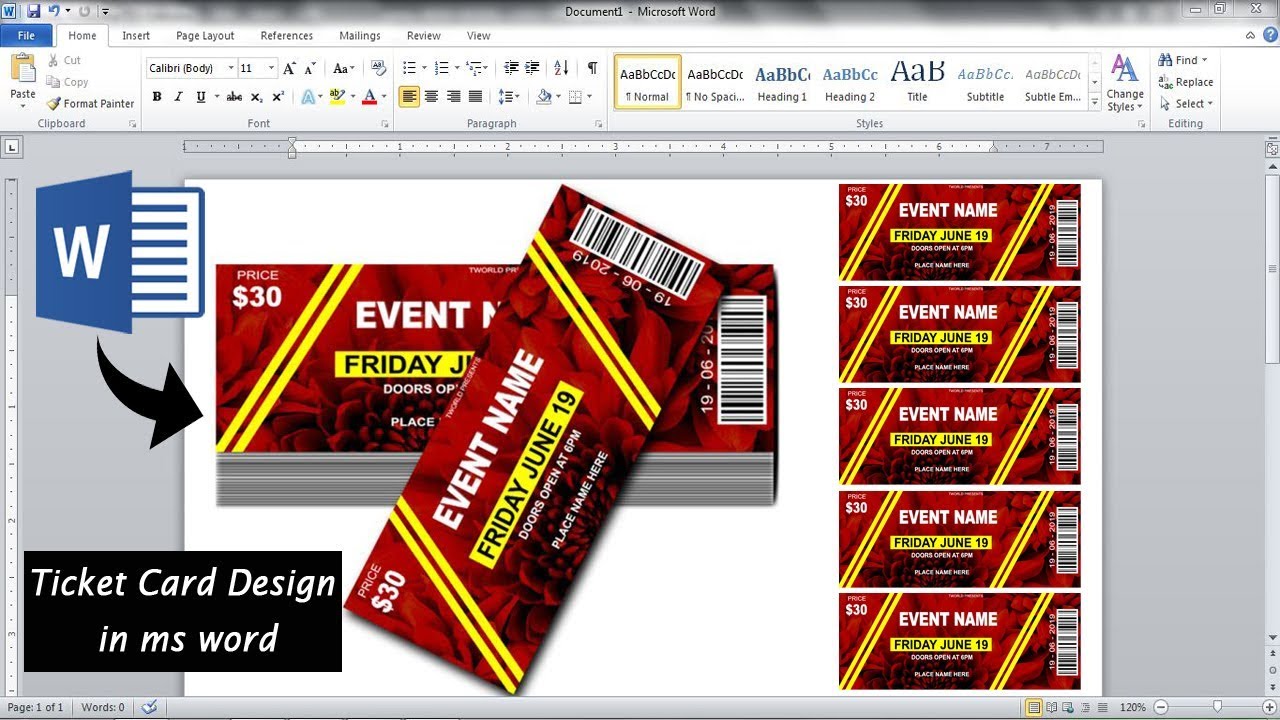Open Word Help question mark icon
This screenshot has width=1280, height=720.
click(x=1269, y=35)
